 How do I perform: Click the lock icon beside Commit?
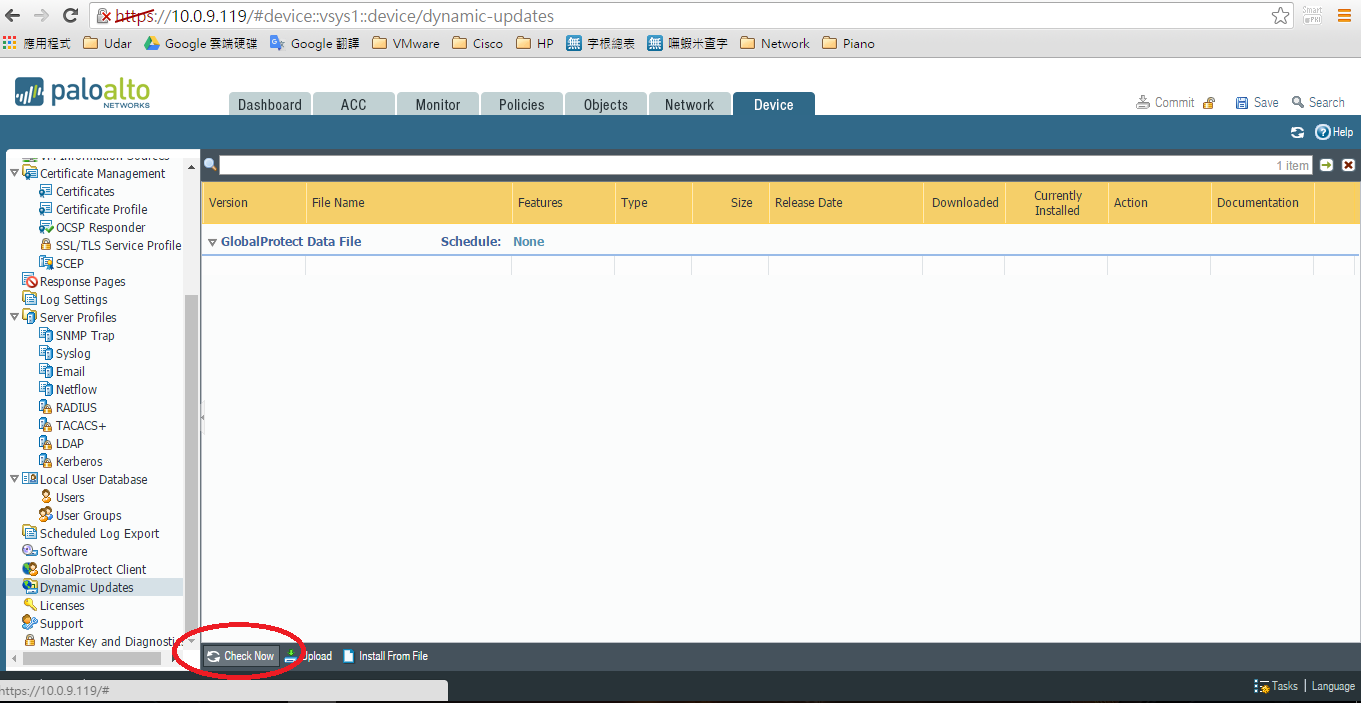[x=1209, y=103]
